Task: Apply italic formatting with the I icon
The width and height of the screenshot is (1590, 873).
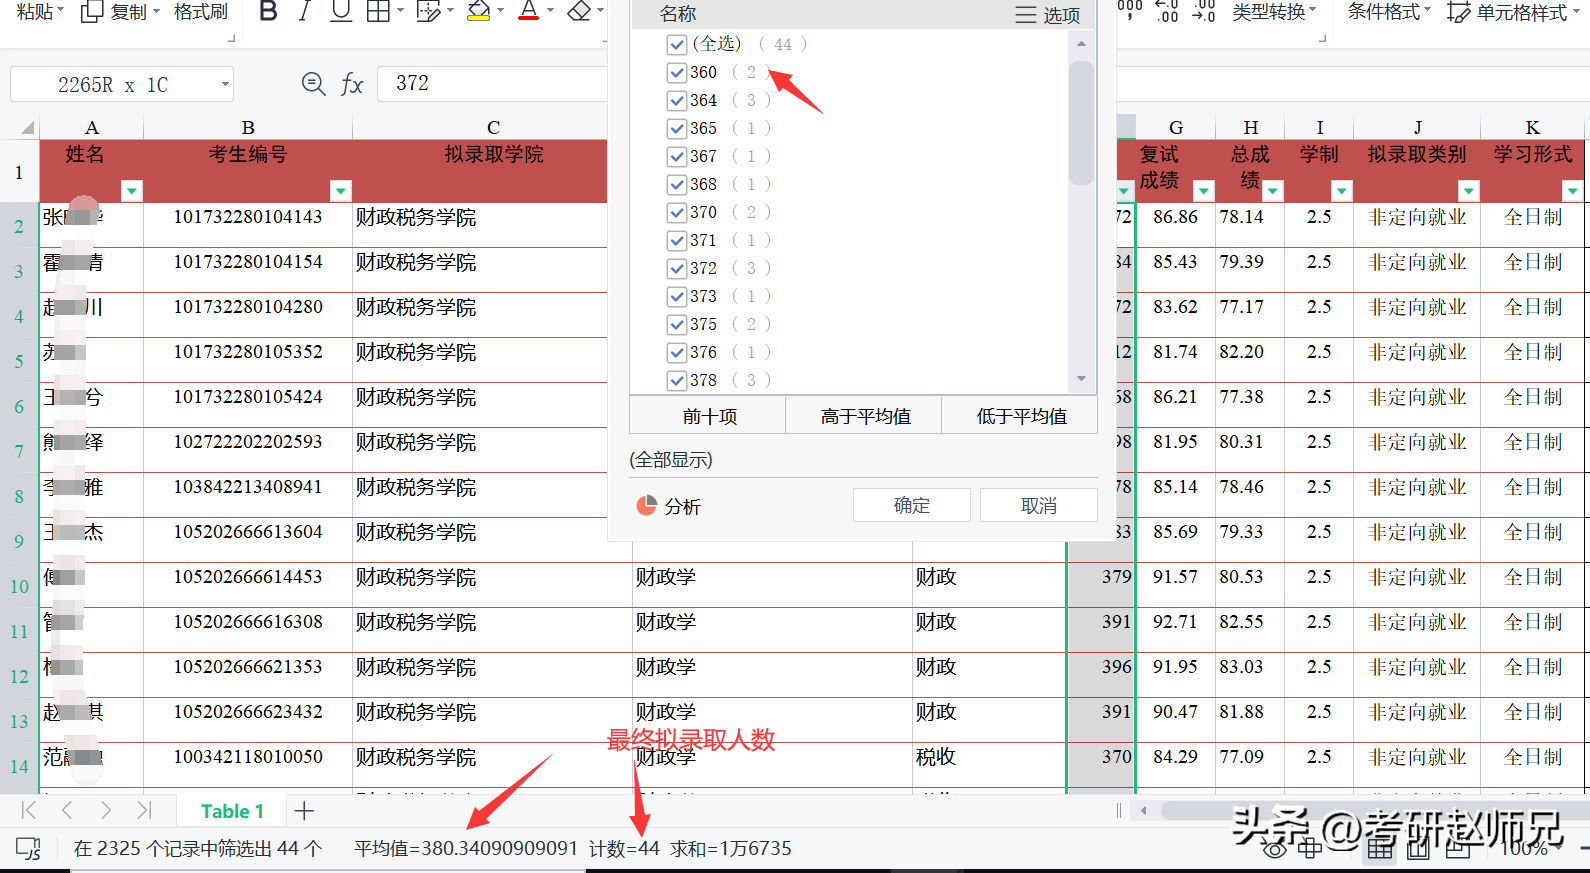Action: tap(305, 11)
